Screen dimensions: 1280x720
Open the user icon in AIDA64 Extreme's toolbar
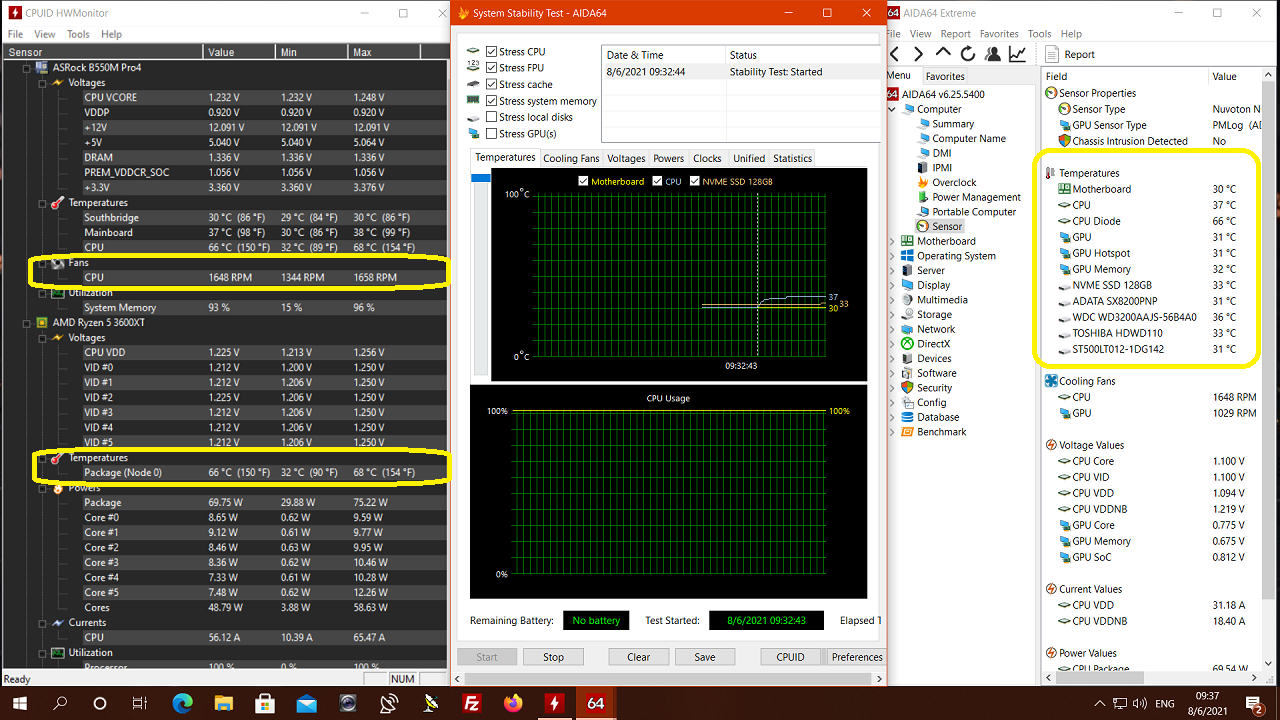(x=992, y=54)
